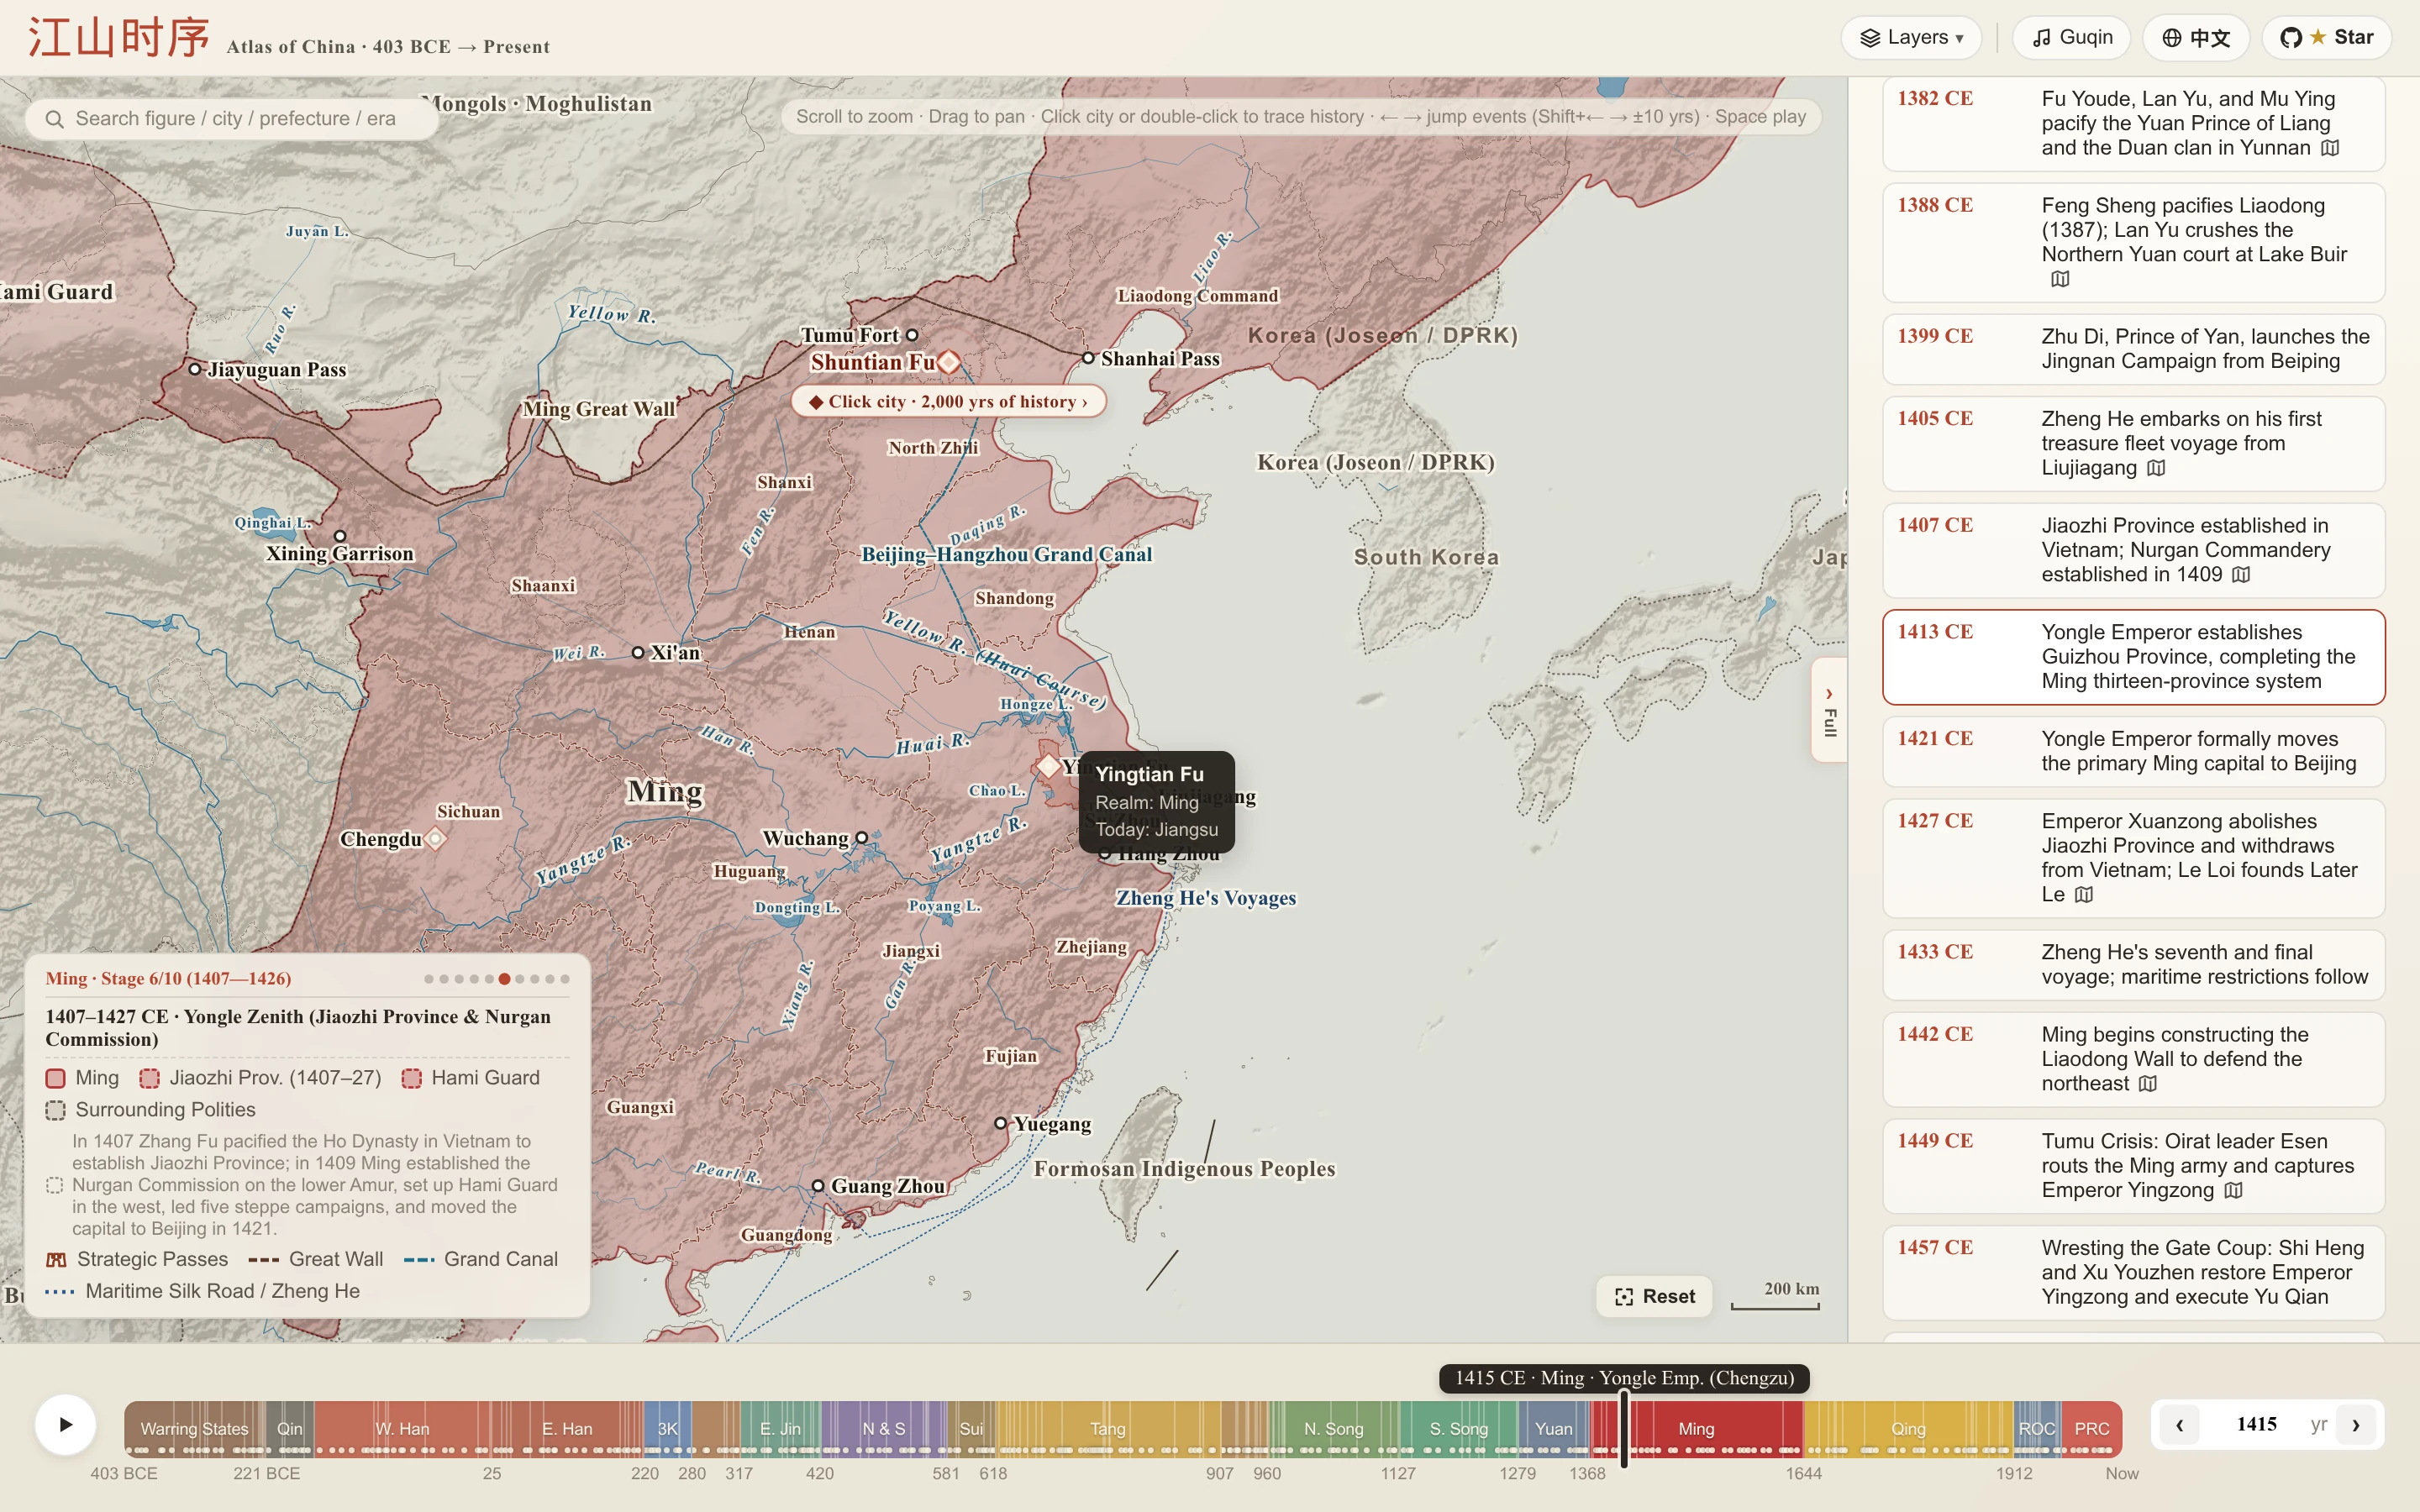
Task: Jump to PRC era on timeline
Action: click(2091, 1429)
